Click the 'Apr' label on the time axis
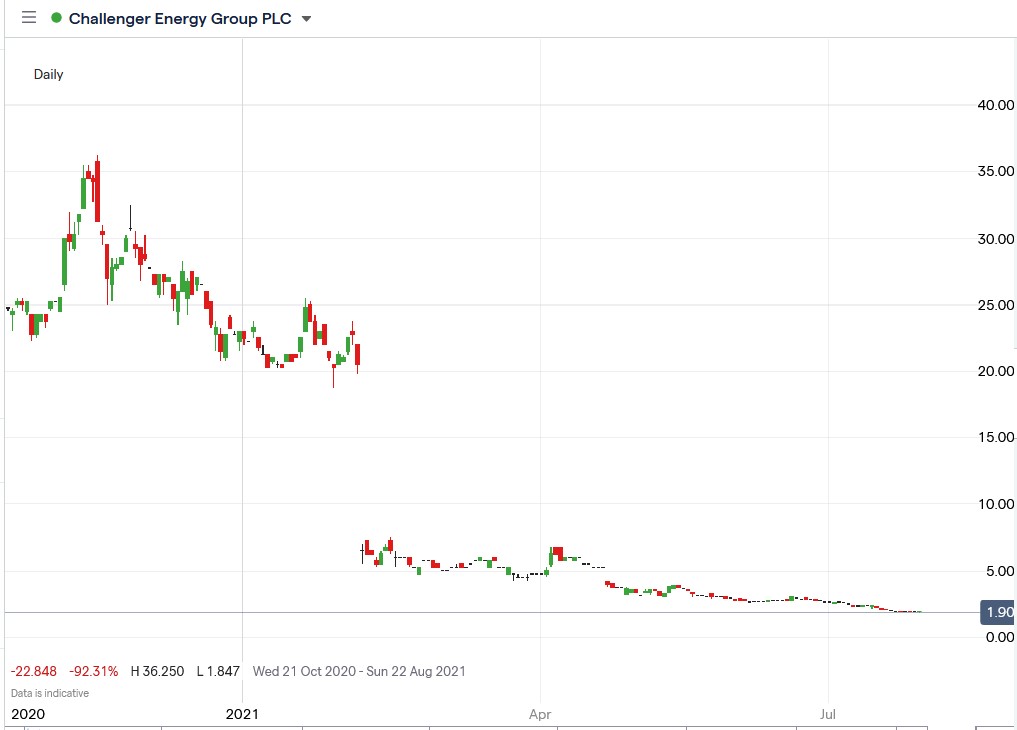The height and width of the screenshot is (730, 1017). 541,714
